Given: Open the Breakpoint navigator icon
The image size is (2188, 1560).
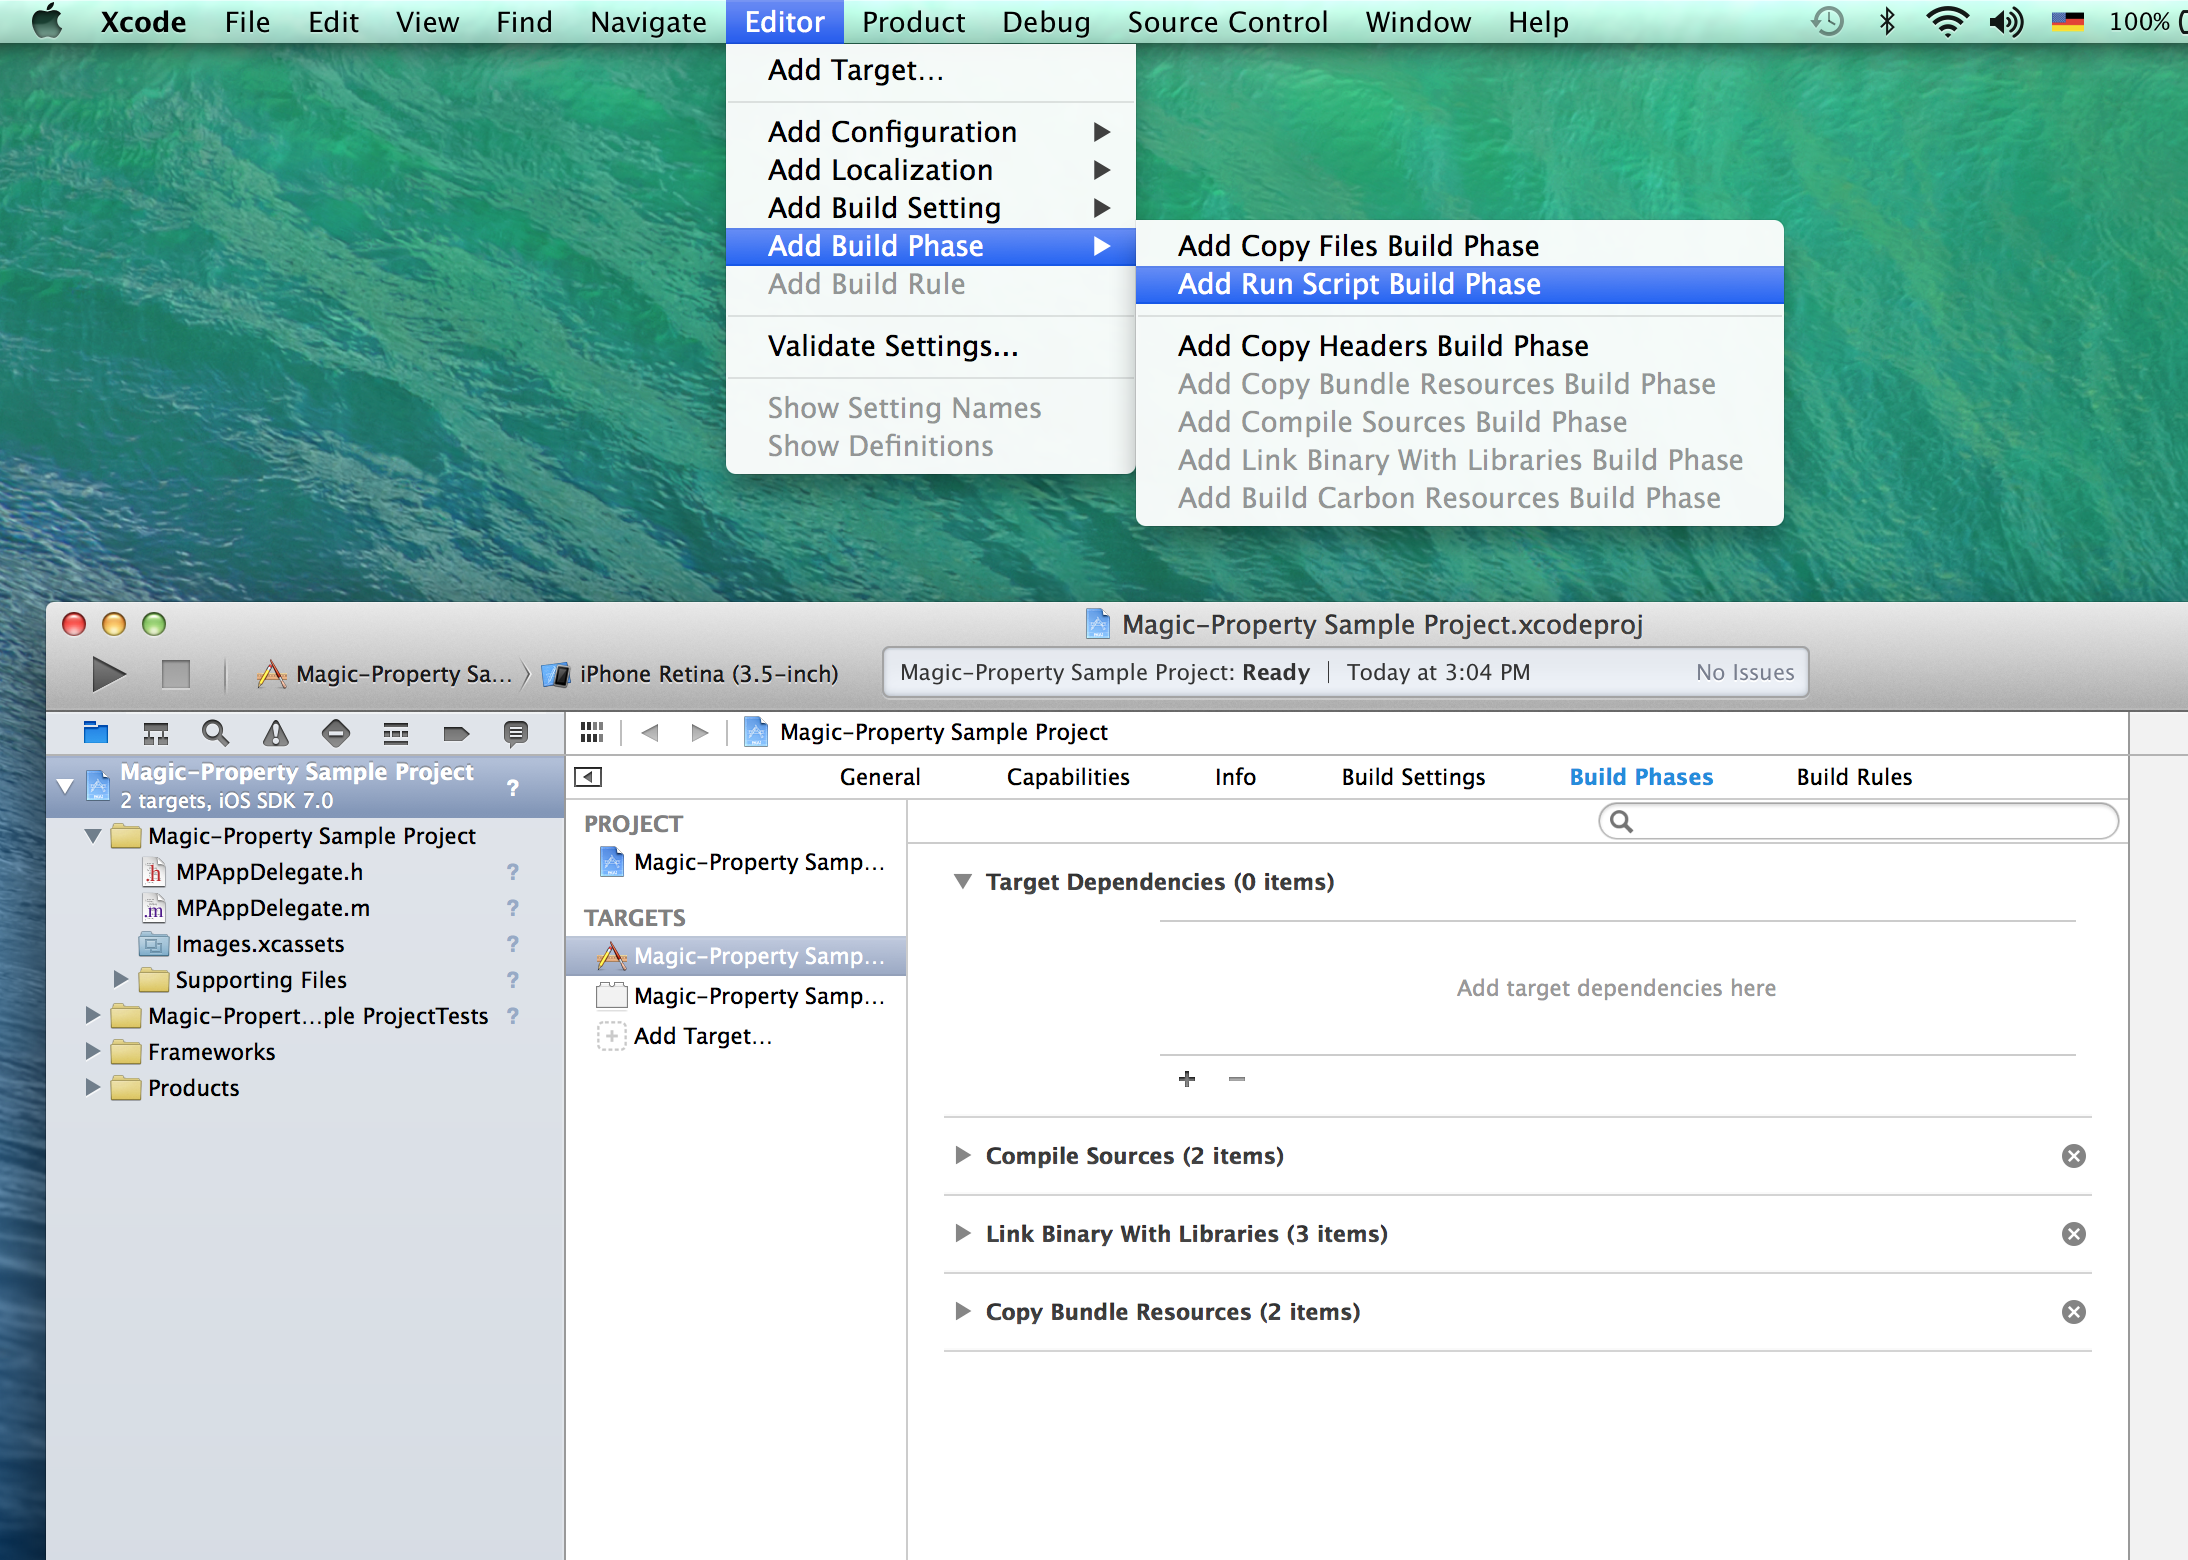Looking at the screenshot, I should pos(456,733).
